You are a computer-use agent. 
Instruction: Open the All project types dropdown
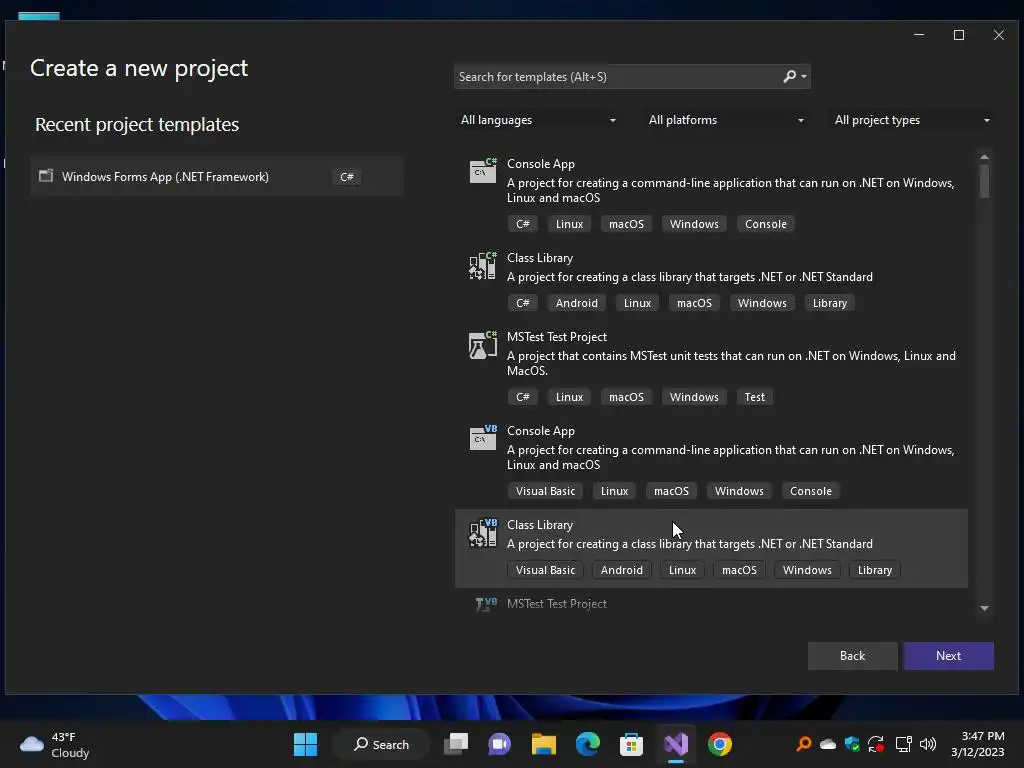[x=912, y=120]
